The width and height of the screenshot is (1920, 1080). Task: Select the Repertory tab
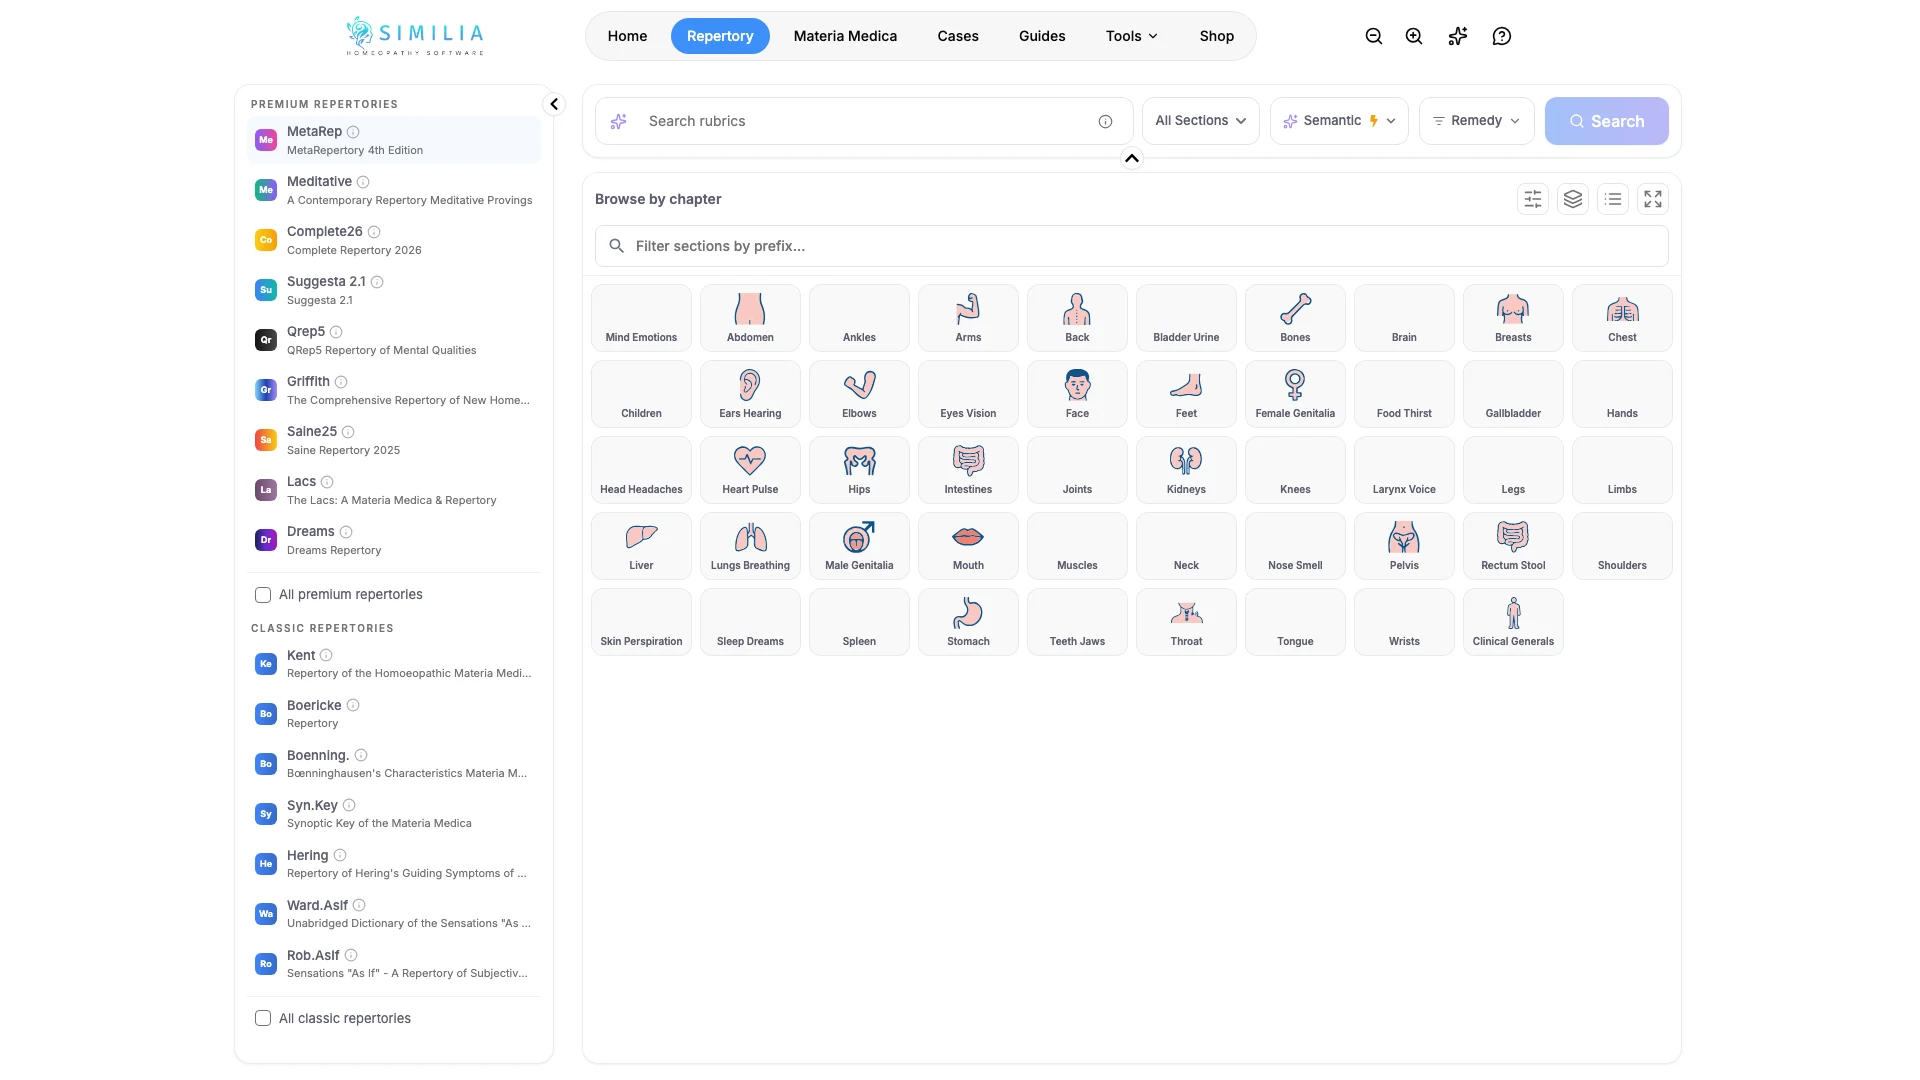coord(720,36)
